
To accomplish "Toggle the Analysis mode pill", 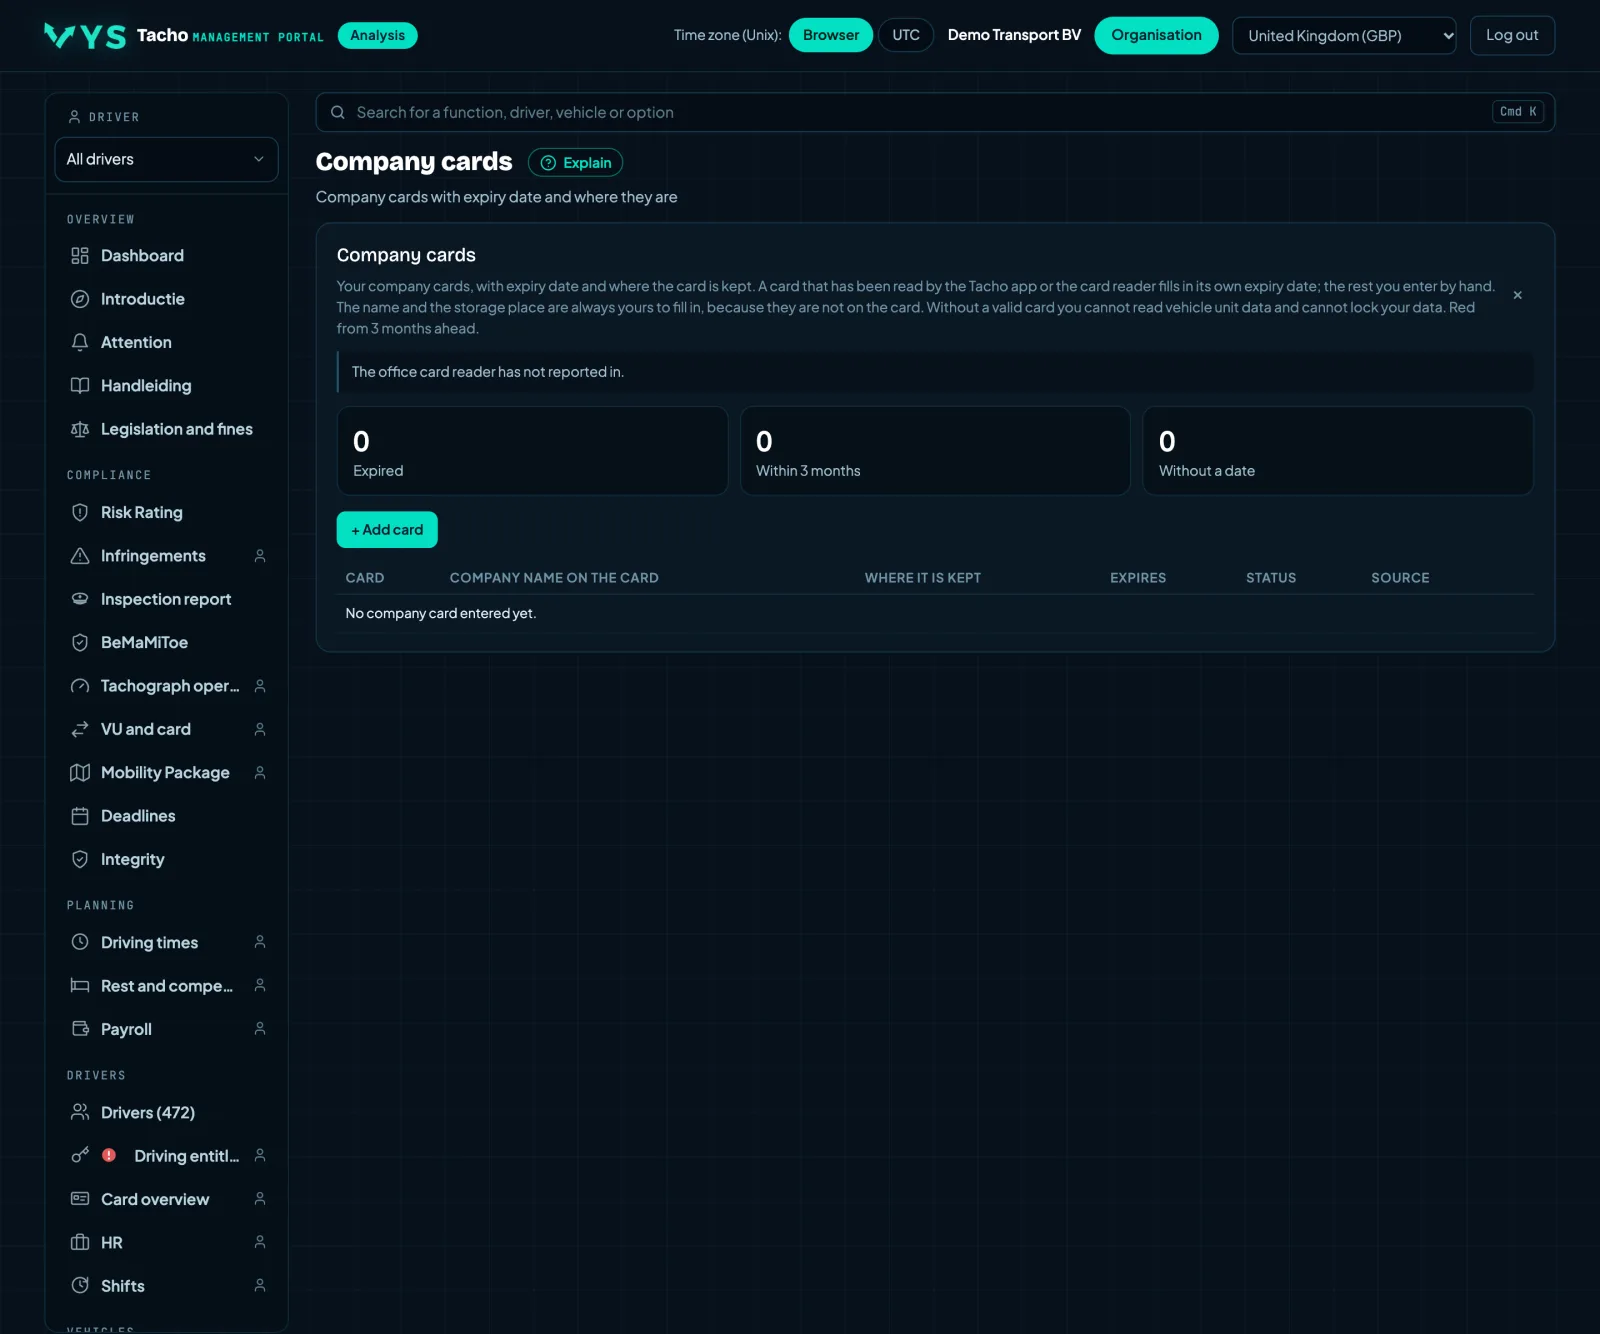I will [x=377, y=35].
